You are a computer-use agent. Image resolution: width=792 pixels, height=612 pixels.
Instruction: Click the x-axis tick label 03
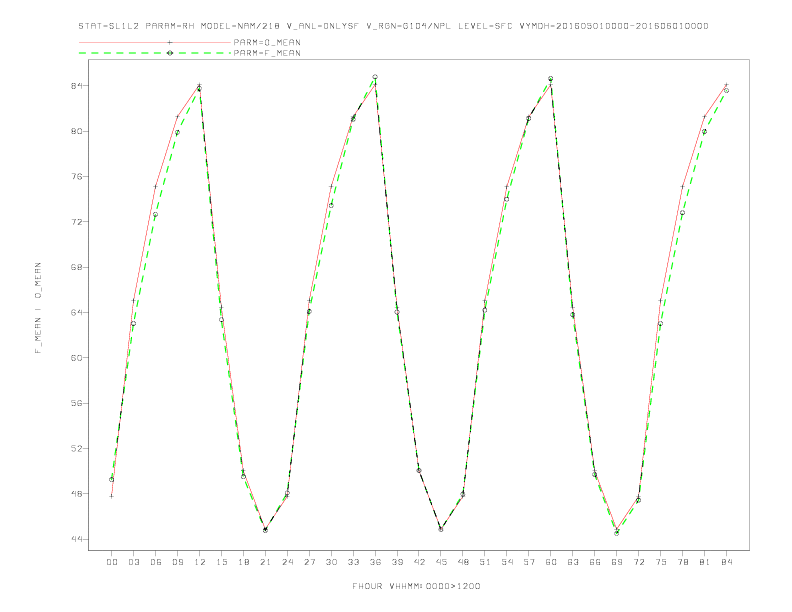coord(133,562)
